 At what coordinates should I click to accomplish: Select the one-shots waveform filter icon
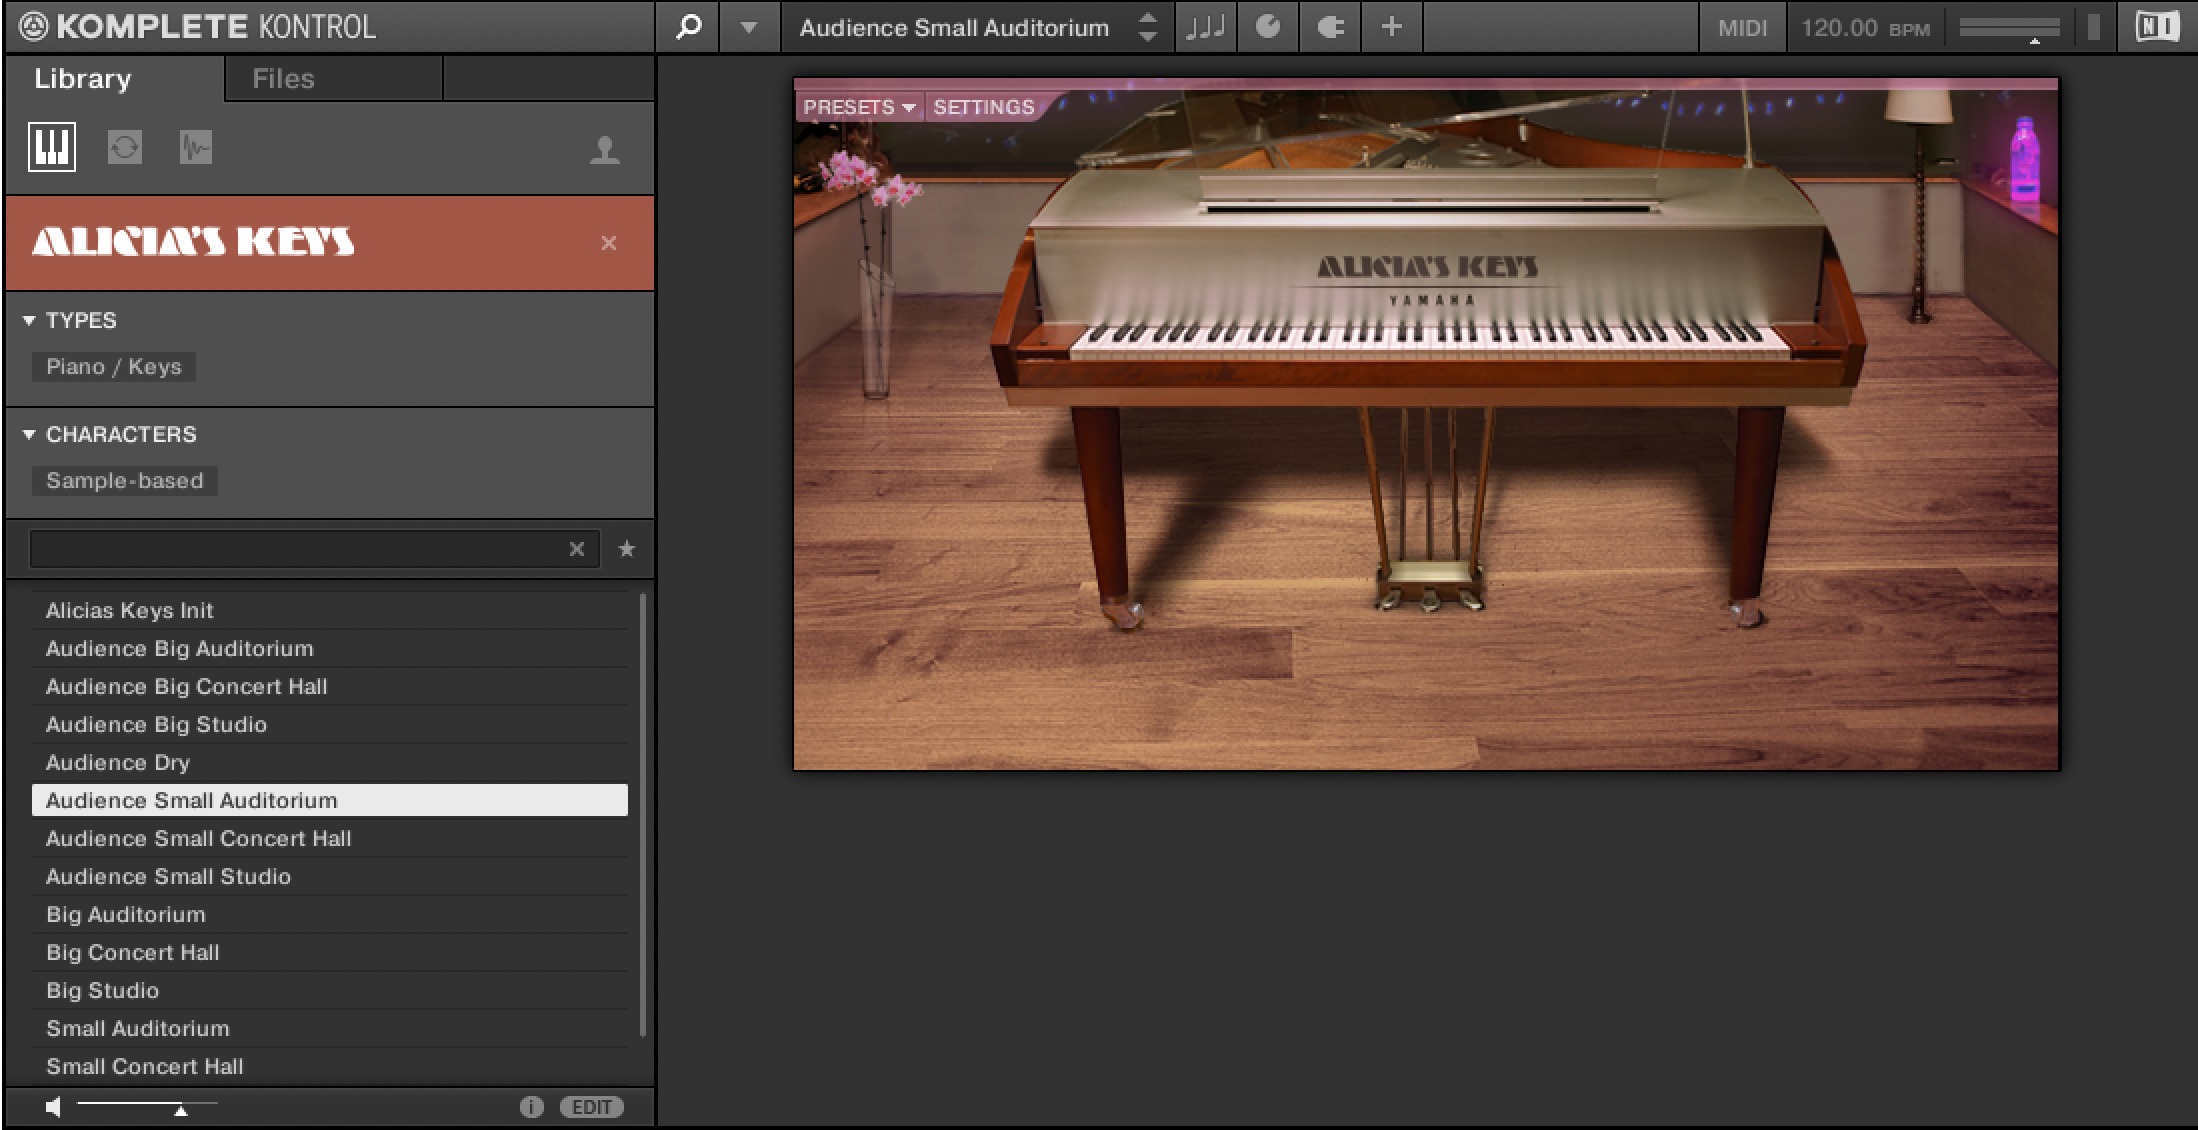[195, 148]
